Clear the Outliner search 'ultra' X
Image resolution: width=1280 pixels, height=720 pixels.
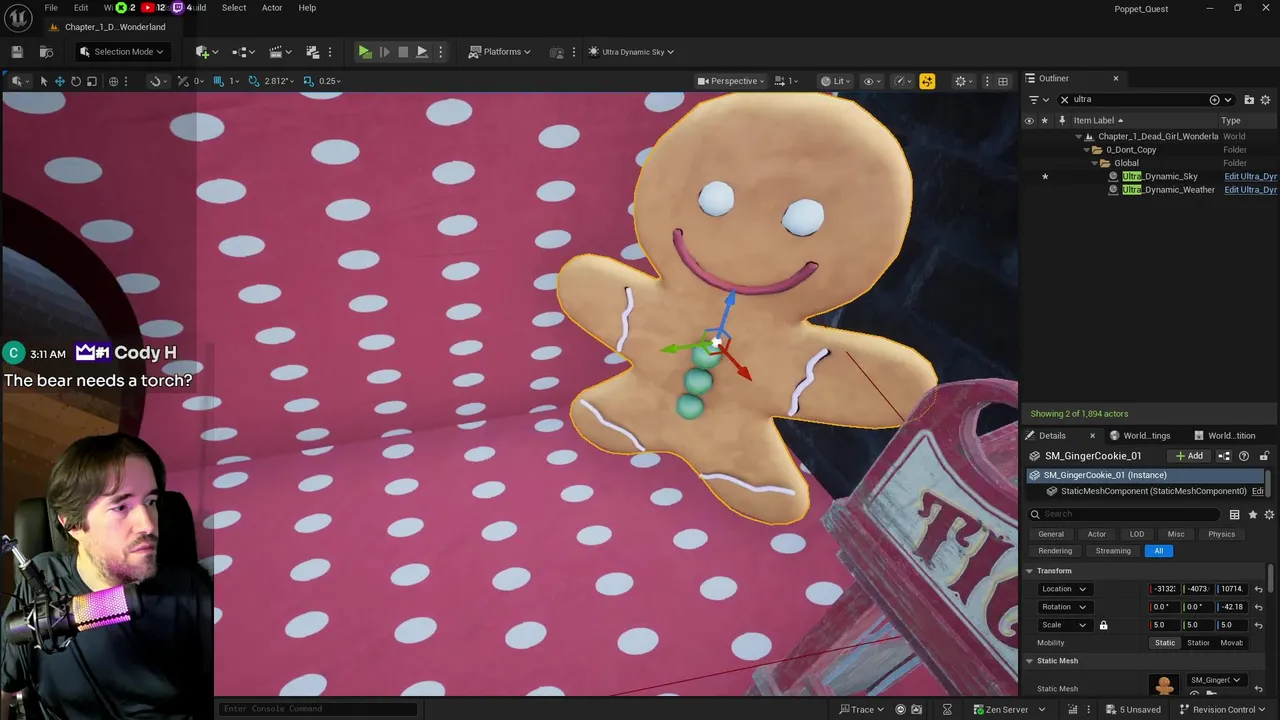[x=1064, y=100]
